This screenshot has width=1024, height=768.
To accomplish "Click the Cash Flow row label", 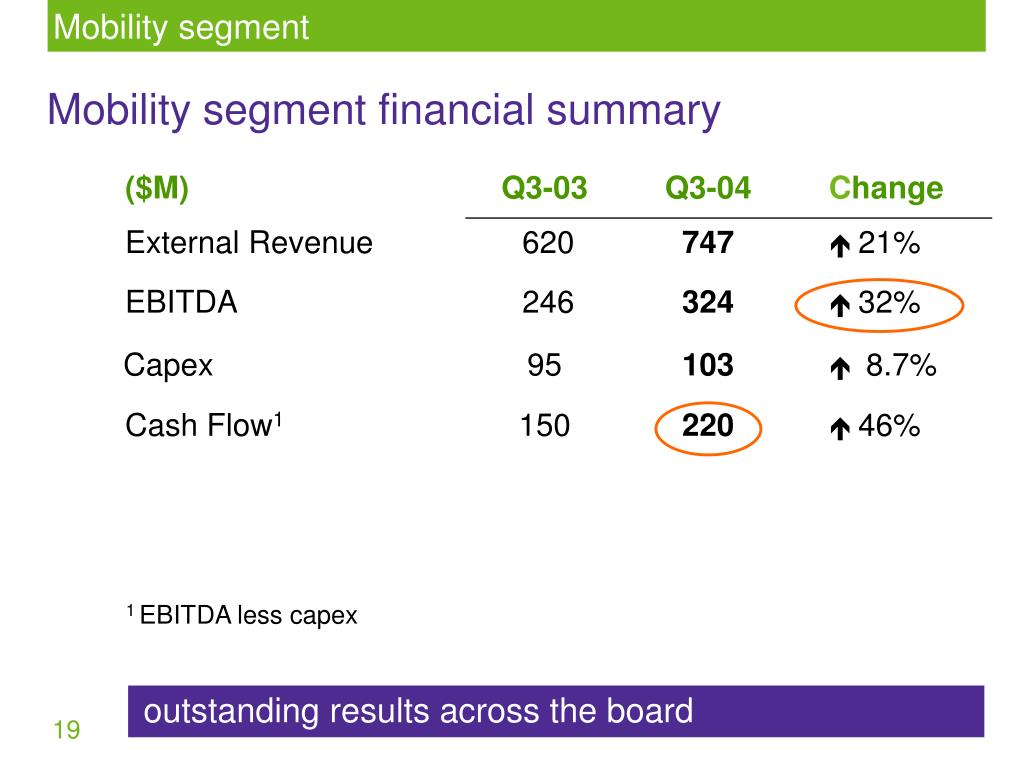I will click(204, 425).
